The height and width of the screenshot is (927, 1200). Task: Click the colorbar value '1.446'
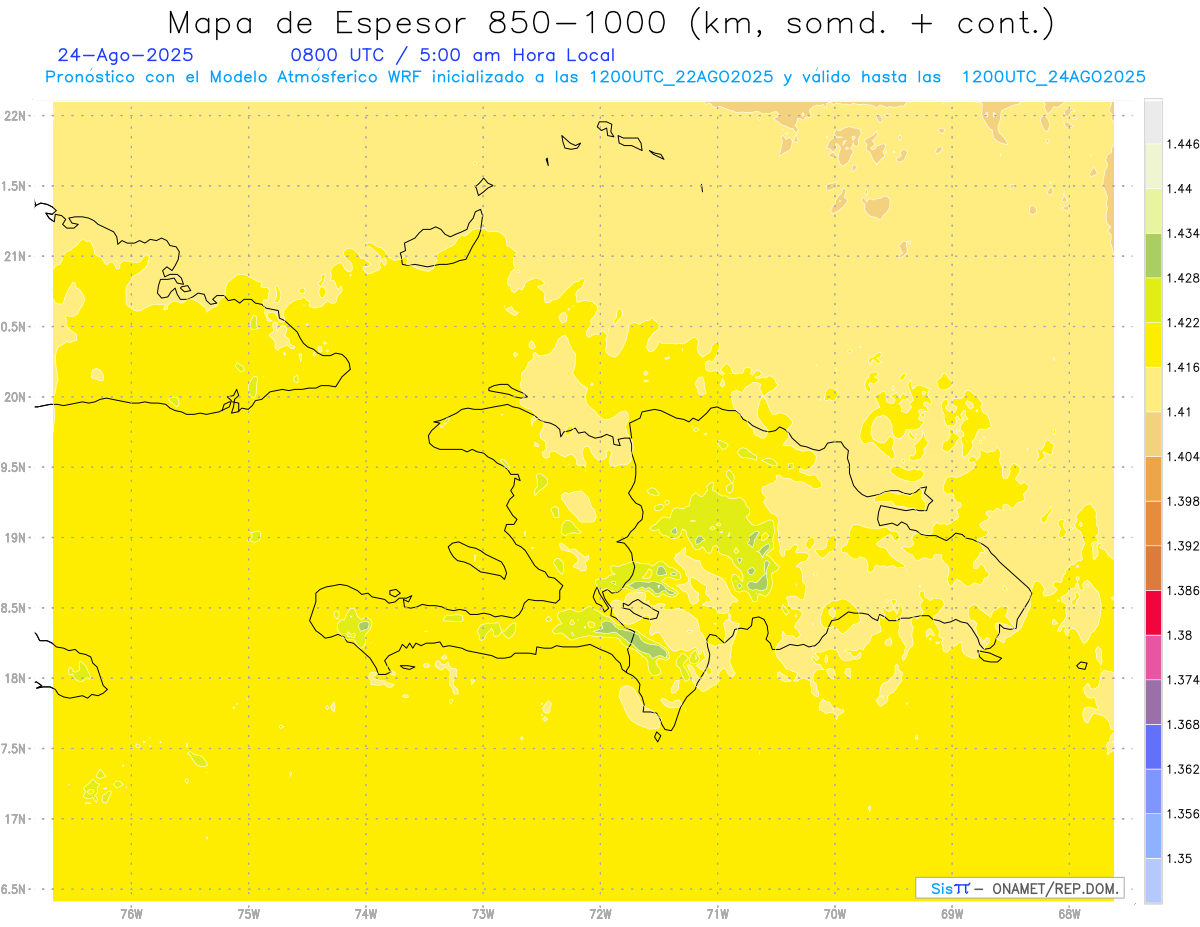[x=1183, y=145]
